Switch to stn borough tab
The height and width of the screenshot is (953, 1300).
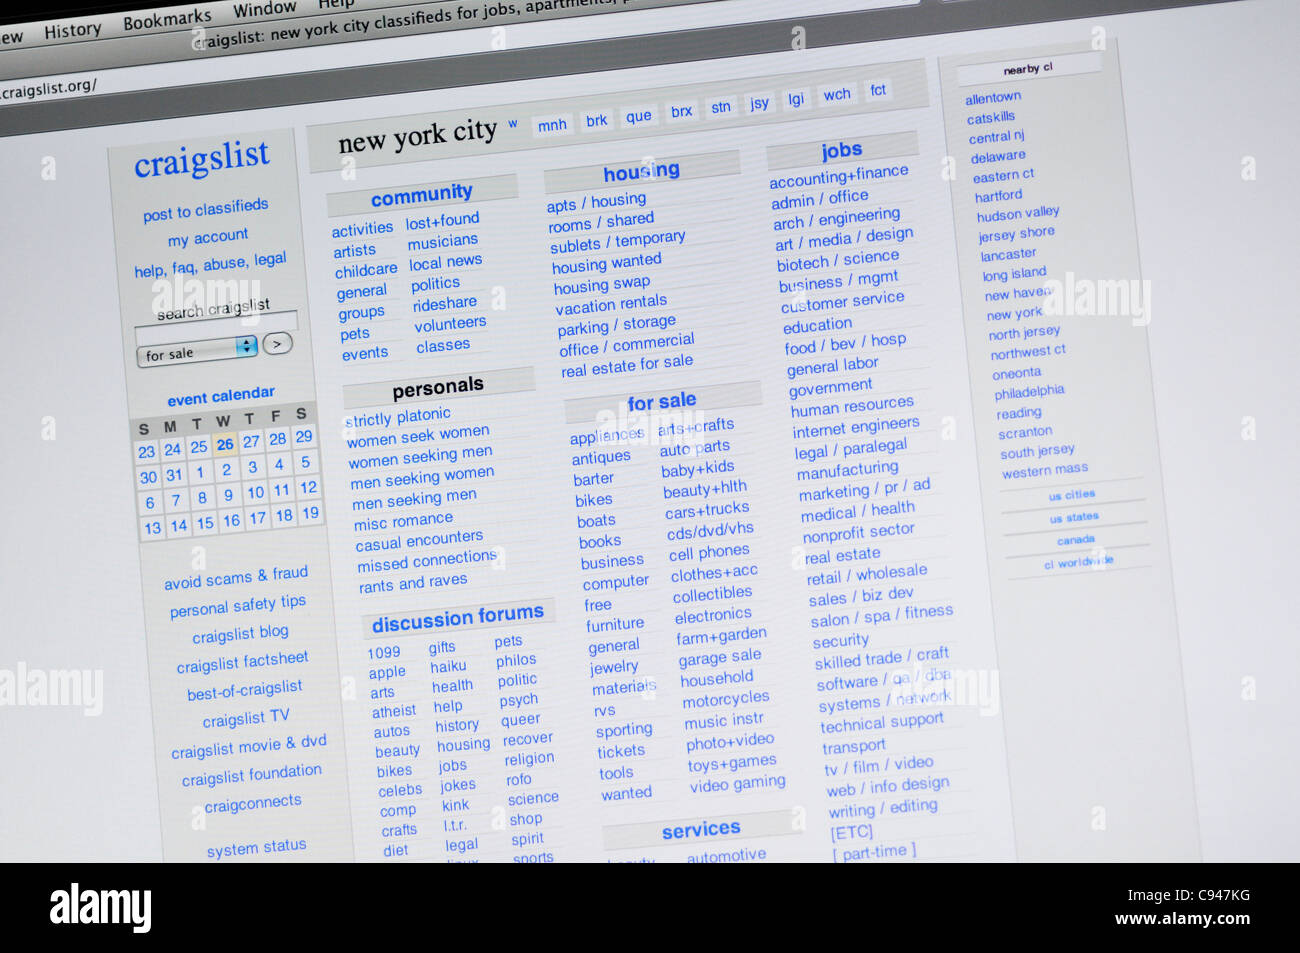click(721, 107)
